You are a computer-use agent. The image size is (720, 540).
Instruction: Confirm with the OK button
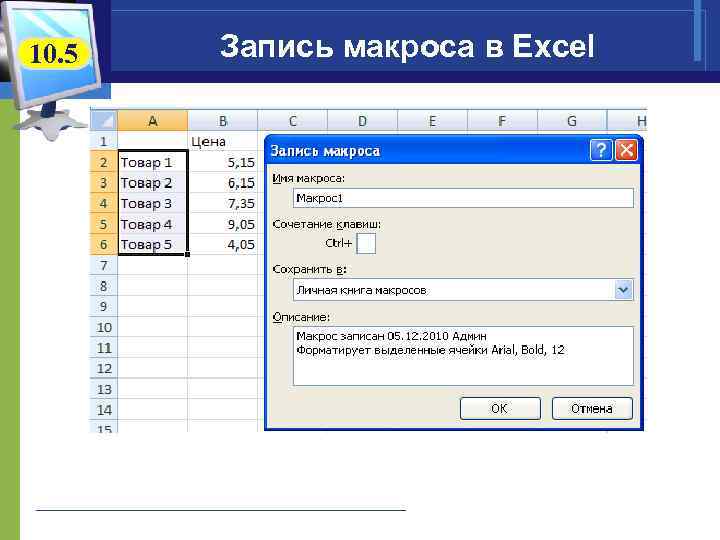(x=500, y=408)
